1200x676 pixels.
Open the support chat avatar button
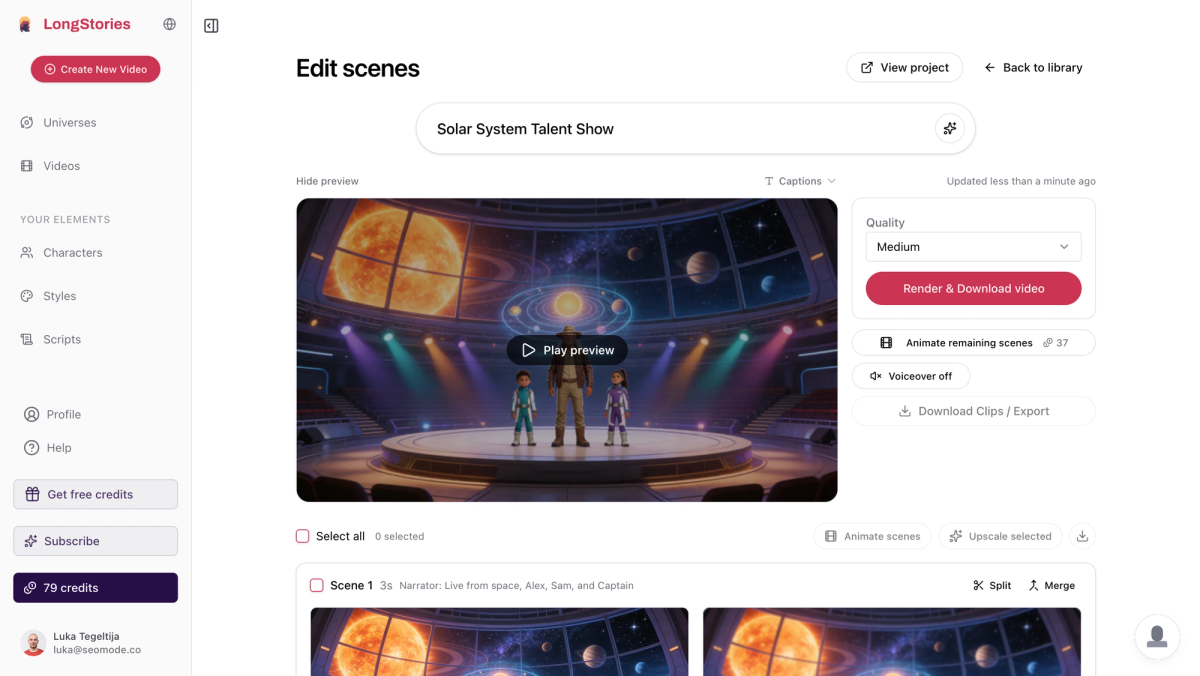pos(1157,636)
